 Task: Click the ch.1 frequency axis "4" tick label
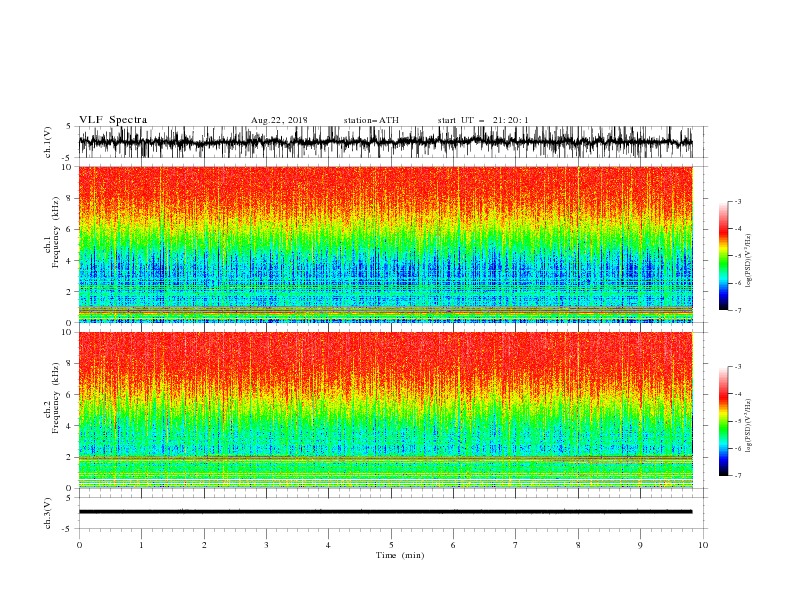point(70,261)
